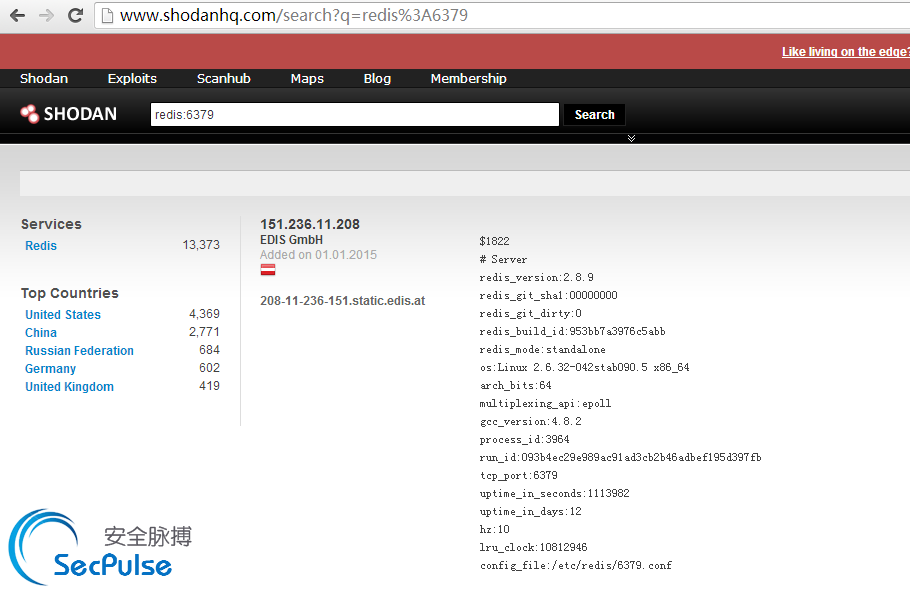Screen dimensions: 910x591
Task: Open host 151.236.11.208 result
Action: click(310, 224)
